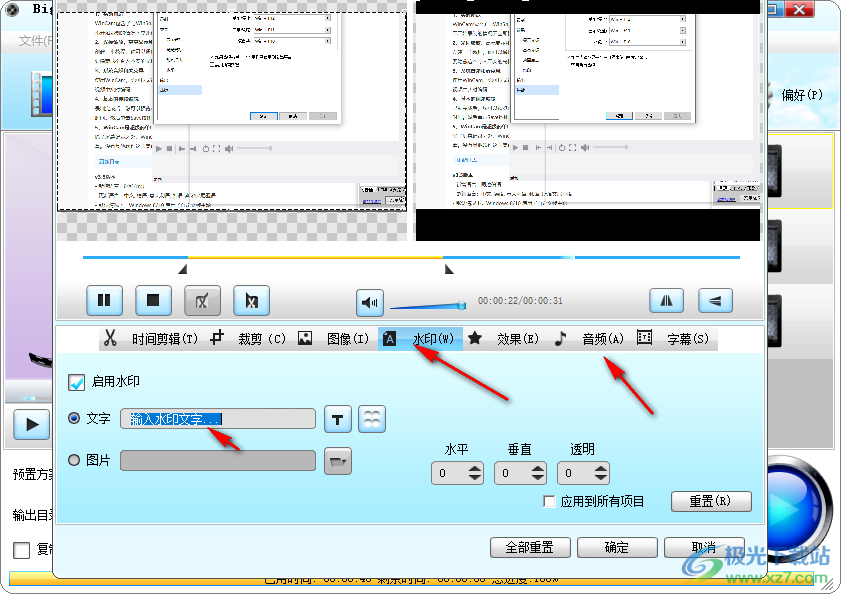This screenshot has width=841, height=594.
Task: Check the 复 checkbox in main window
Action: [x=21, y=550]
